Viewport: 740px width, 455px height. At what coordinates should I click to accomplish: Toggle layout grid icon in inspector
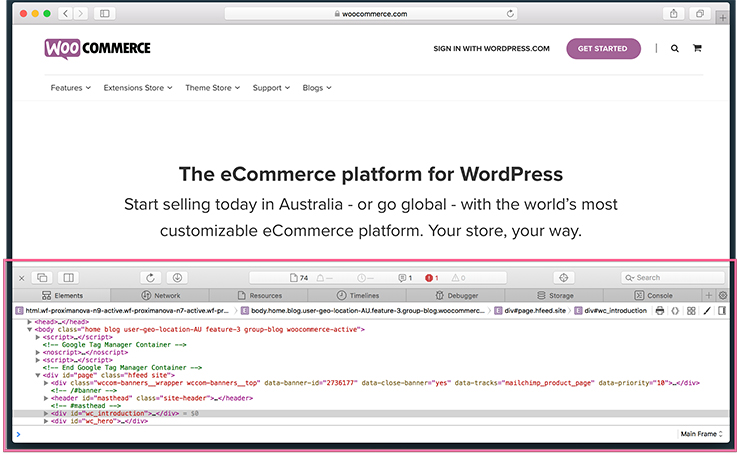(691, 311)
